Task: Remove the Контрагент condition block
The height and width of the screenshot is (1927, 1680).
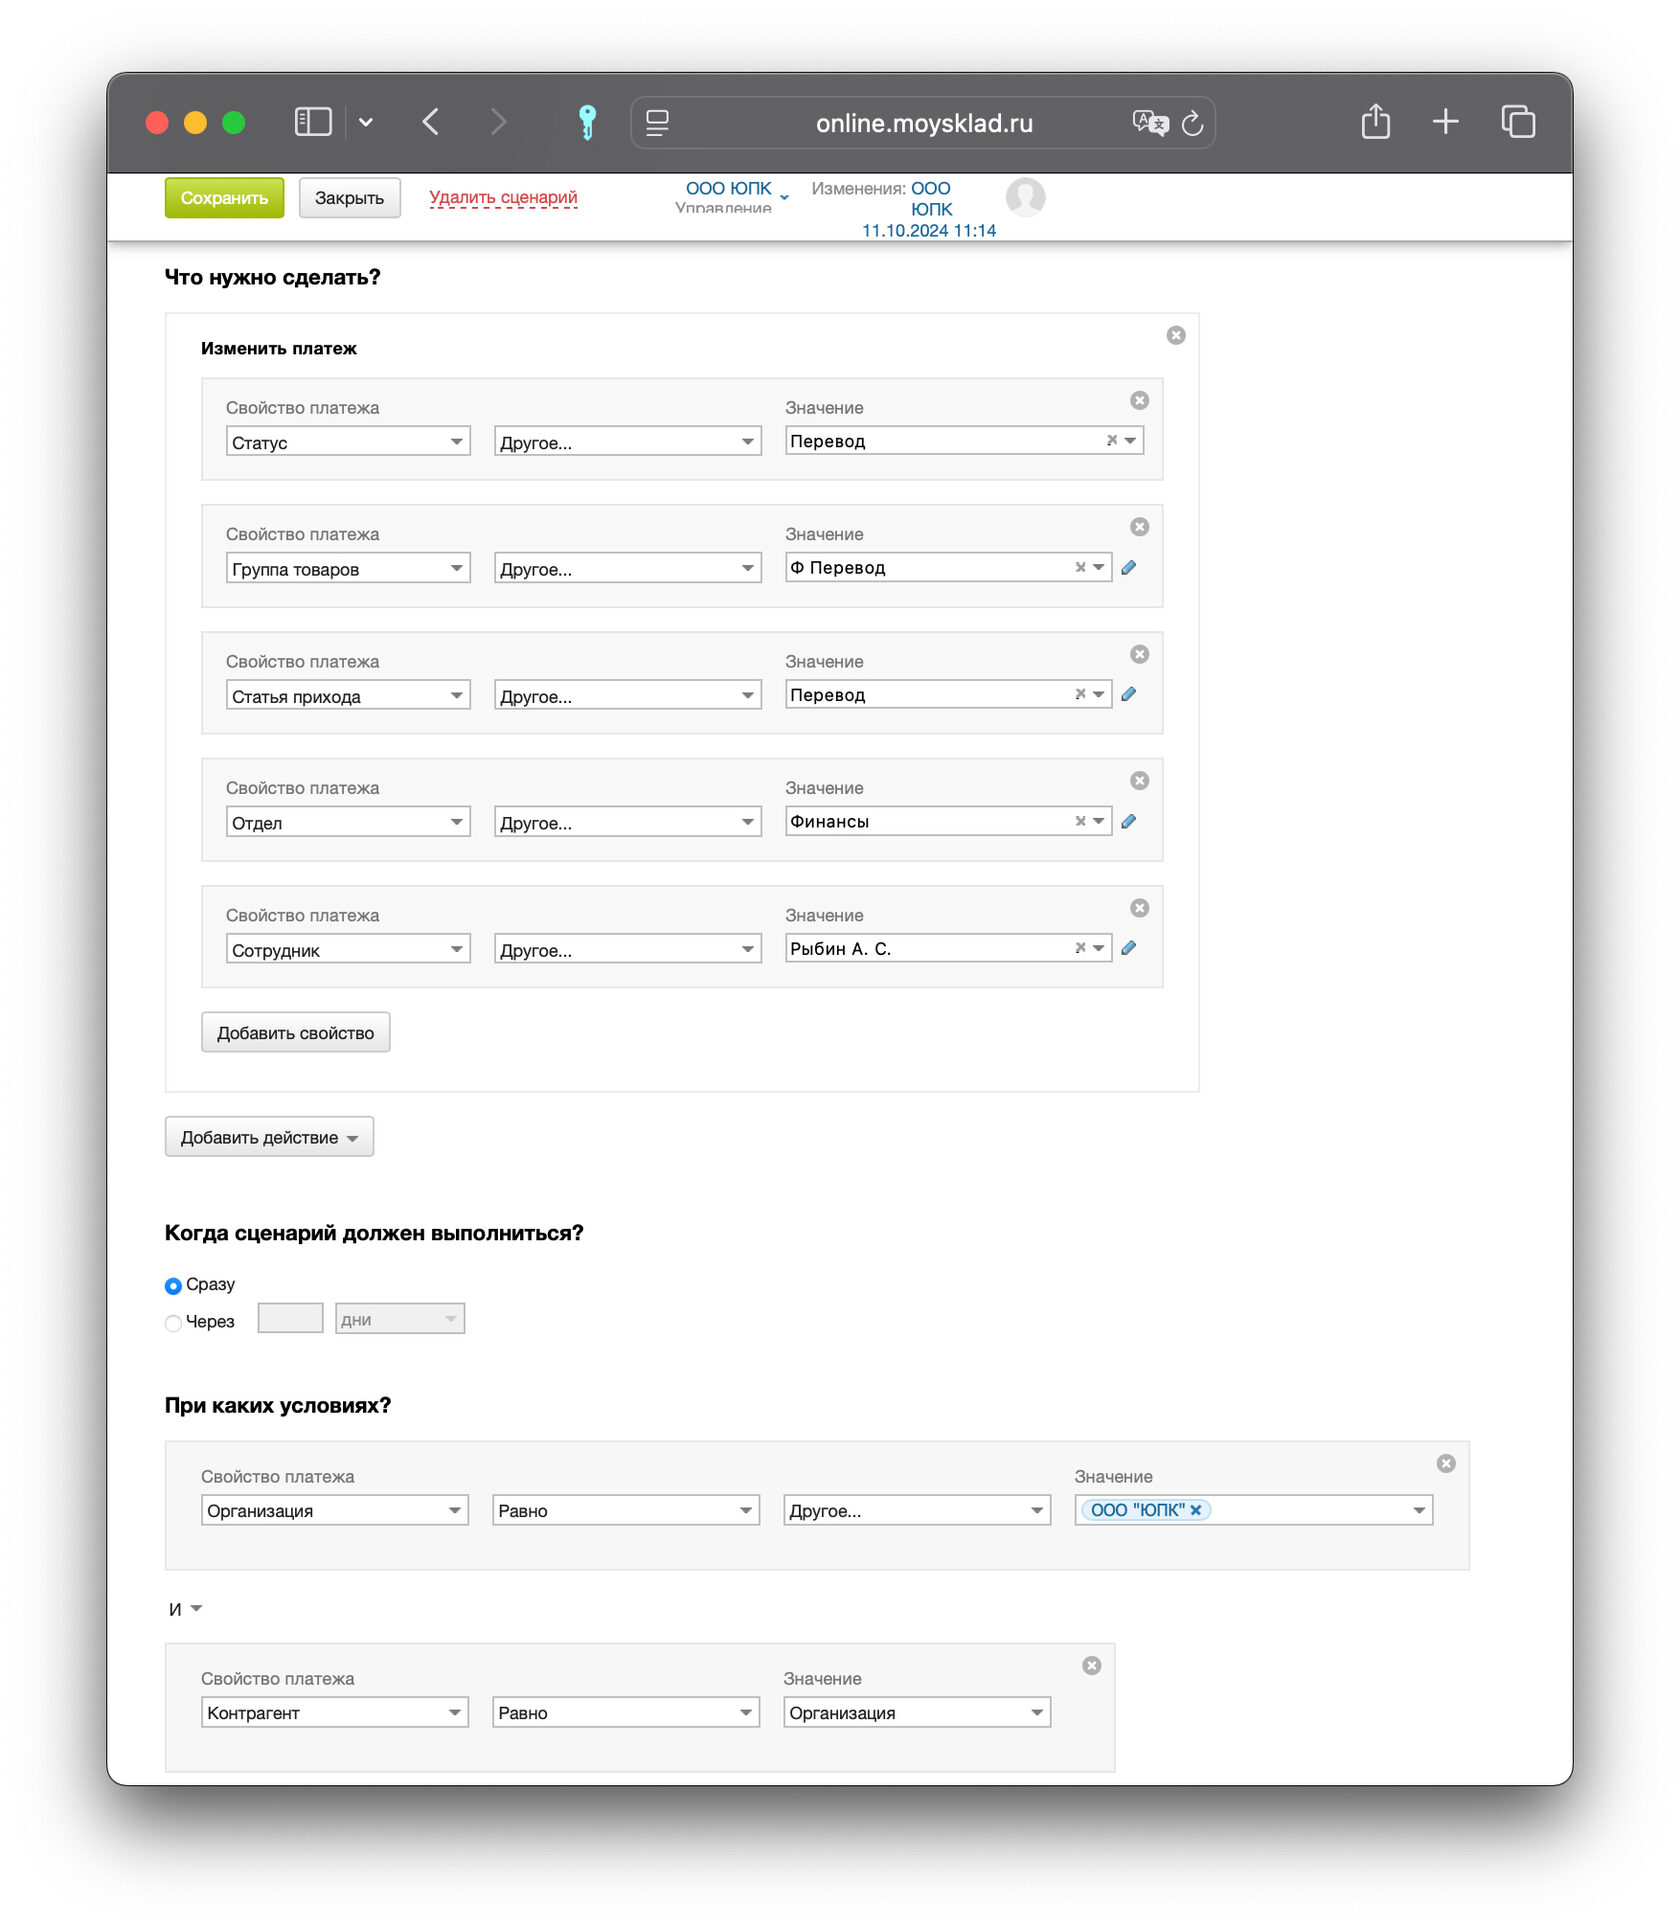Action: (x=1091, y=1665)
